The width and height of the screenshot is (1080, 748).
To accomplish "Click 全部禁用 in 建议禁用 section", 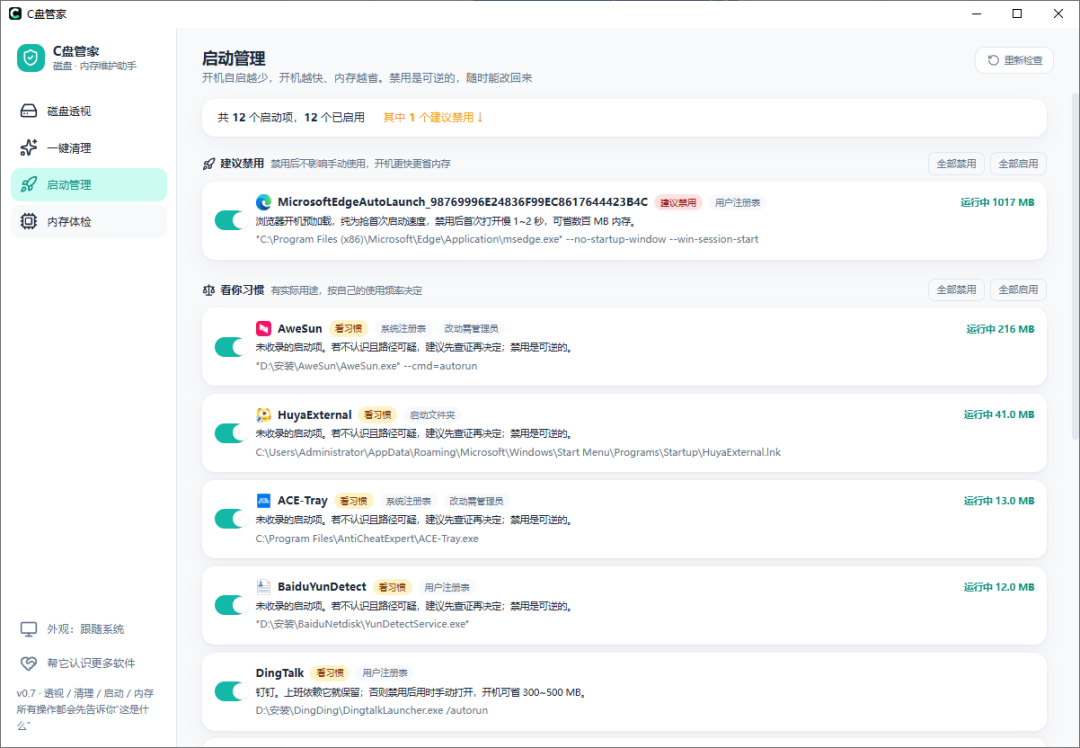I will (956, 164).
